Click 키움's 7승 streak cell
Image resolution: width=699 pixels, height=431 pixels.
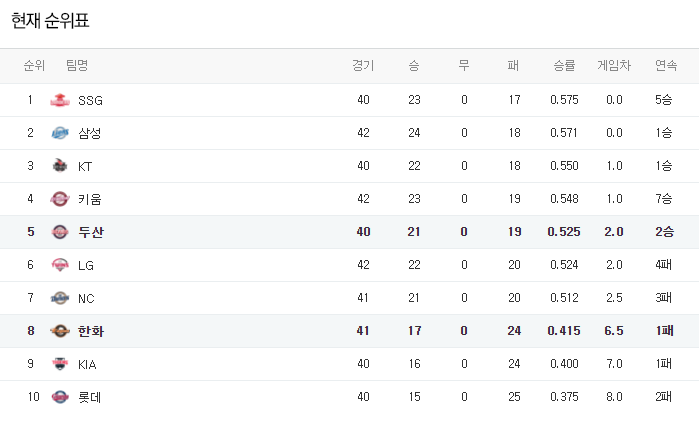(665, 199)
